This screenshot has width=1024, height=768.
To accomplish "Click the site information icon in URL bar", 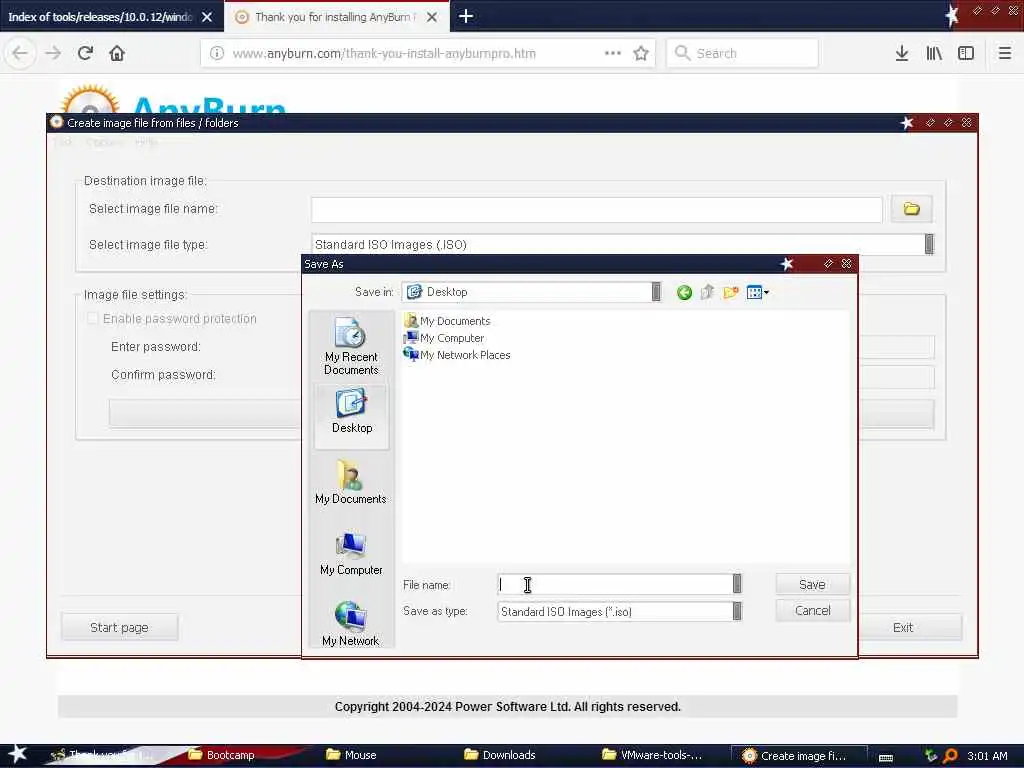I will 217,53.
